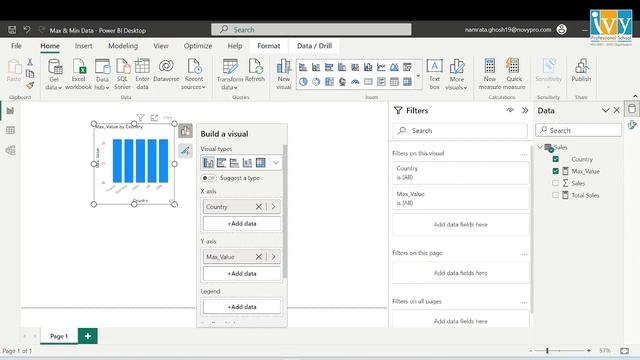Open Get data in the ribbon
This screenshot has width=640, height=360.
54,74
